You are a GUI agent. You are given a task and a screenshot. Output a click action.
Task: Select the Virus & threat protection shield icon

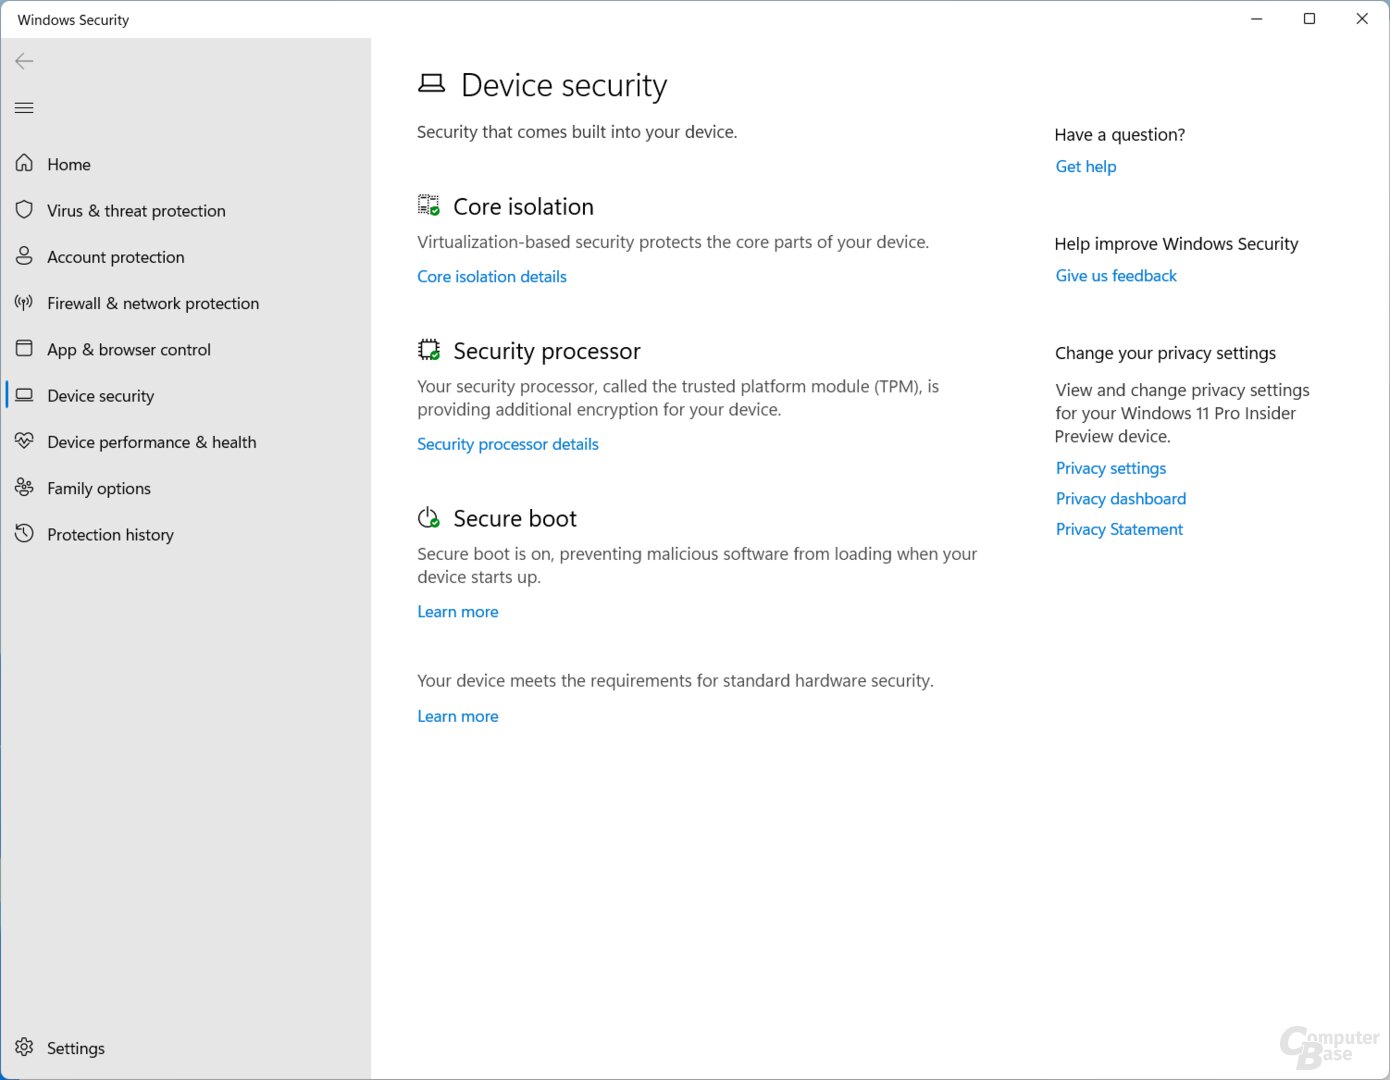pyautogui.click(x=25, y=210)
